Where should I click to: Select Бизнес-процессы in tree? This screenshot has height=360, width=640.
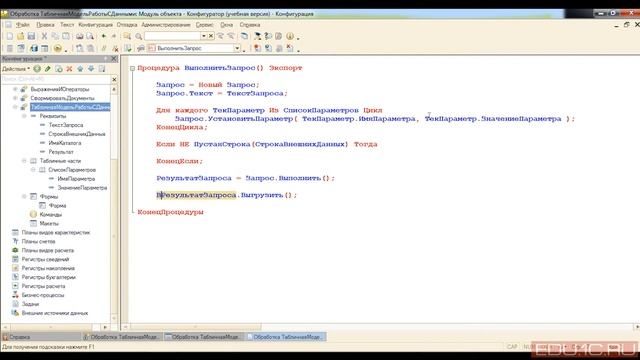pos(43,295)
